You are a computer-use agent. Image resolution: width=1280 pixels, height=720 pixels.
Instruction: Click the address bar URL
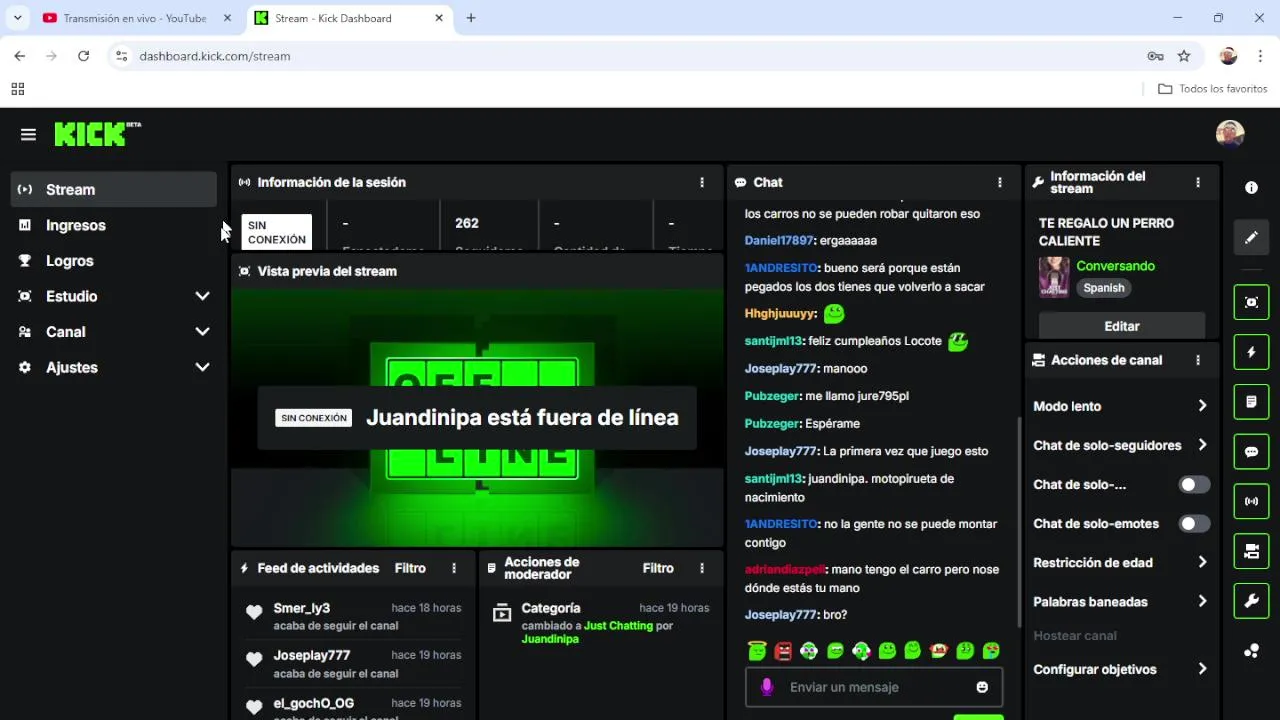pos(215,56)
